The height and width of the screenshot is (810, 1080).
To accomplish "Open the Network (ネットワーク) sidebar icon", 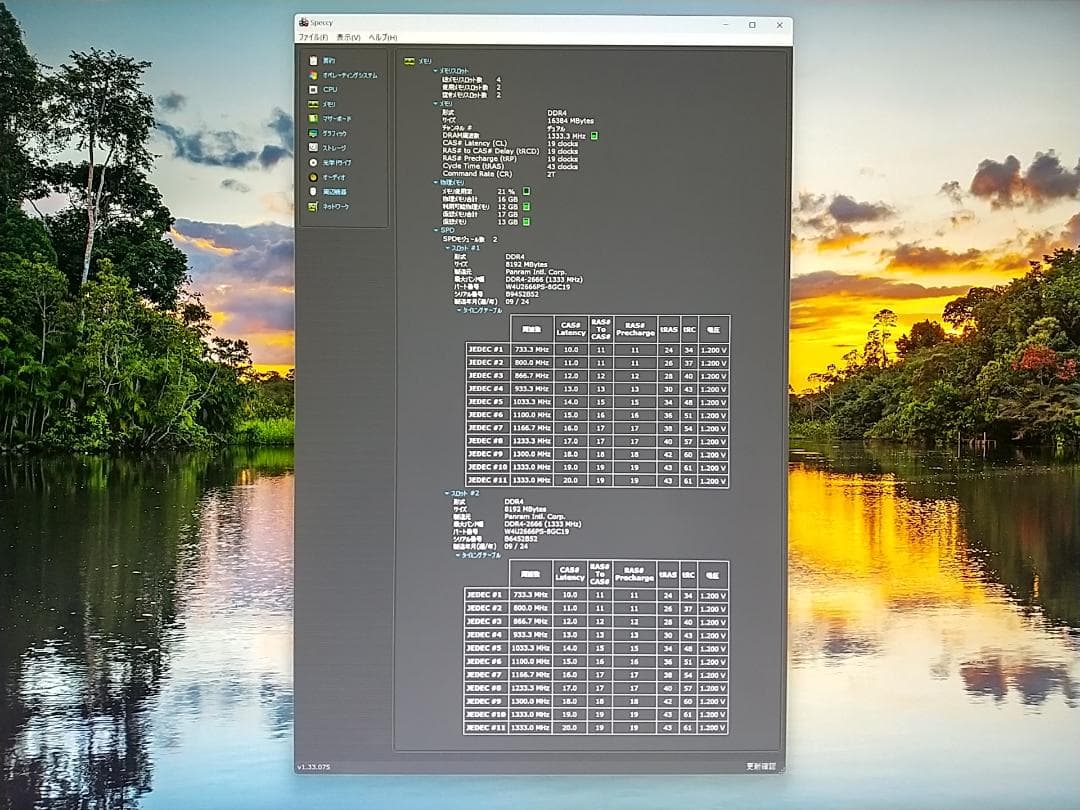I will point(314,206).
